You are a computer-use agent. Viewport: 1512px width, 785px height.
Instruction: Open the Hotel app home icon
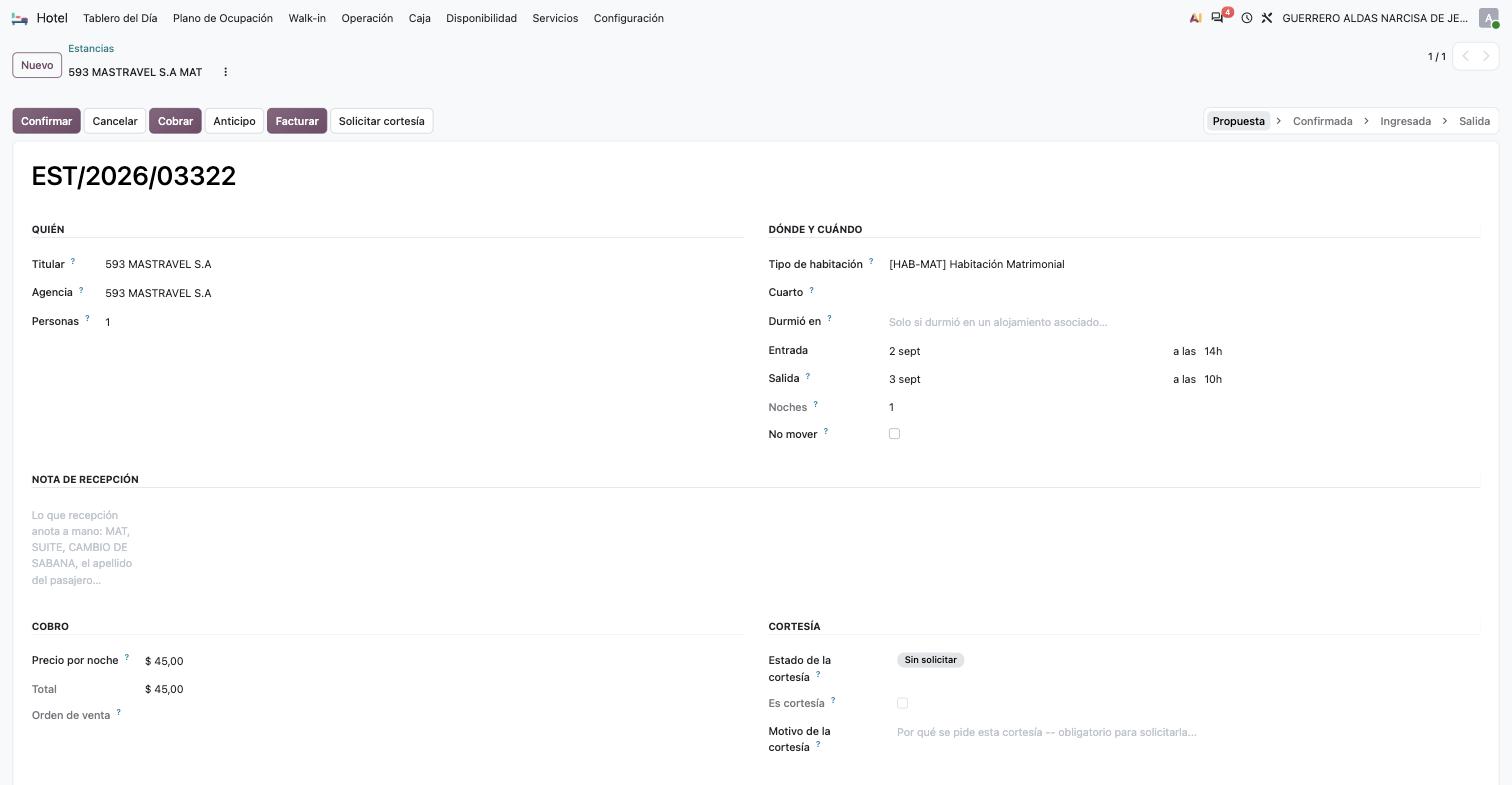click(x=20, y=18)
